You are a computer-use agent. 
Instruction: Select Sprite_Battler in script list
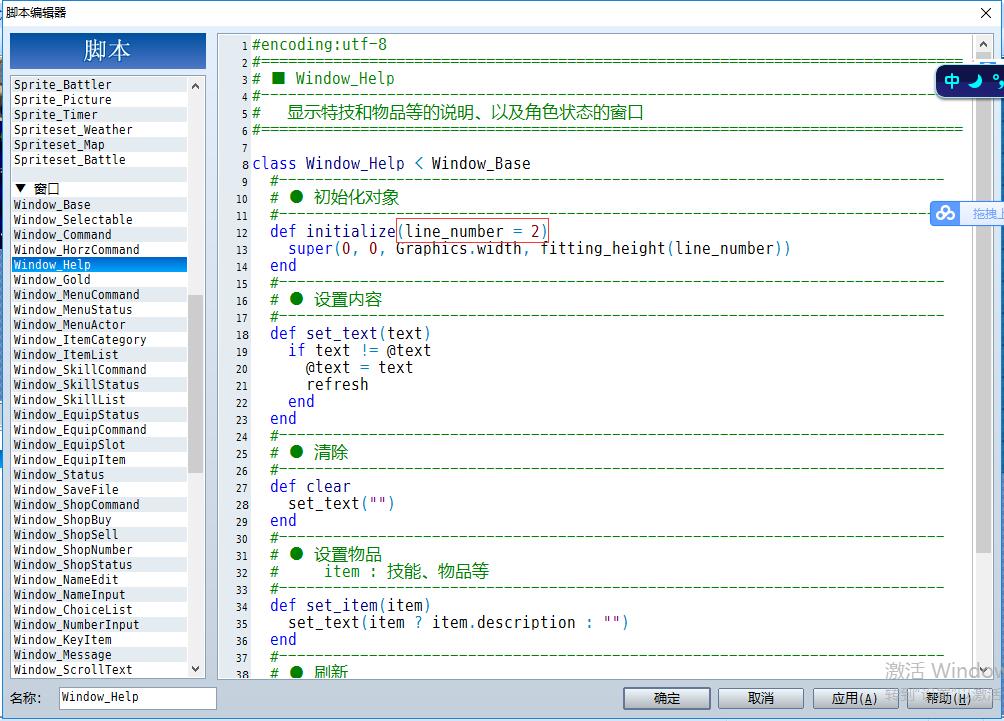pyautogui.click(x=99, y=85)
